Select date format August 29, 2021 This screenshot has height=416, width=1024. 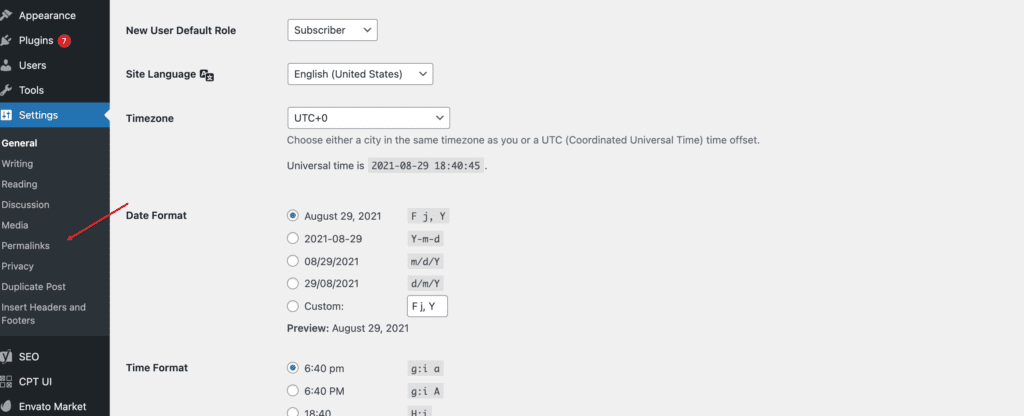(293, 216)
